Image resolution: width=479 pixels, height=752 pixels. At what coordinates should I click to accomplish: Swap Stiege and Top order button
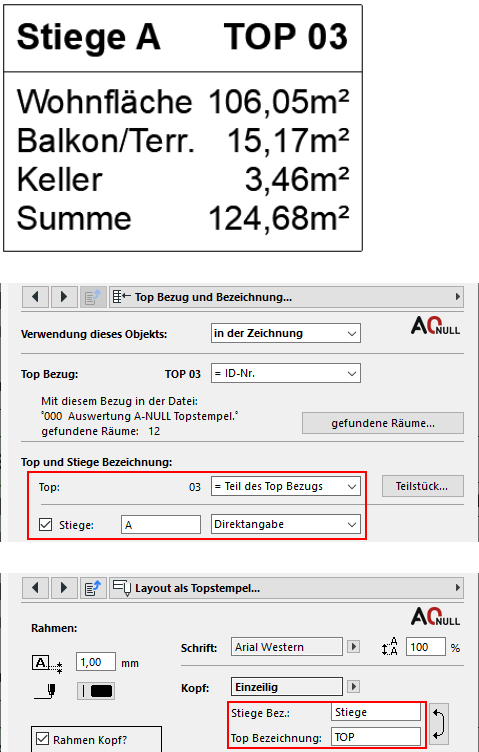click(x=439, y=724)
